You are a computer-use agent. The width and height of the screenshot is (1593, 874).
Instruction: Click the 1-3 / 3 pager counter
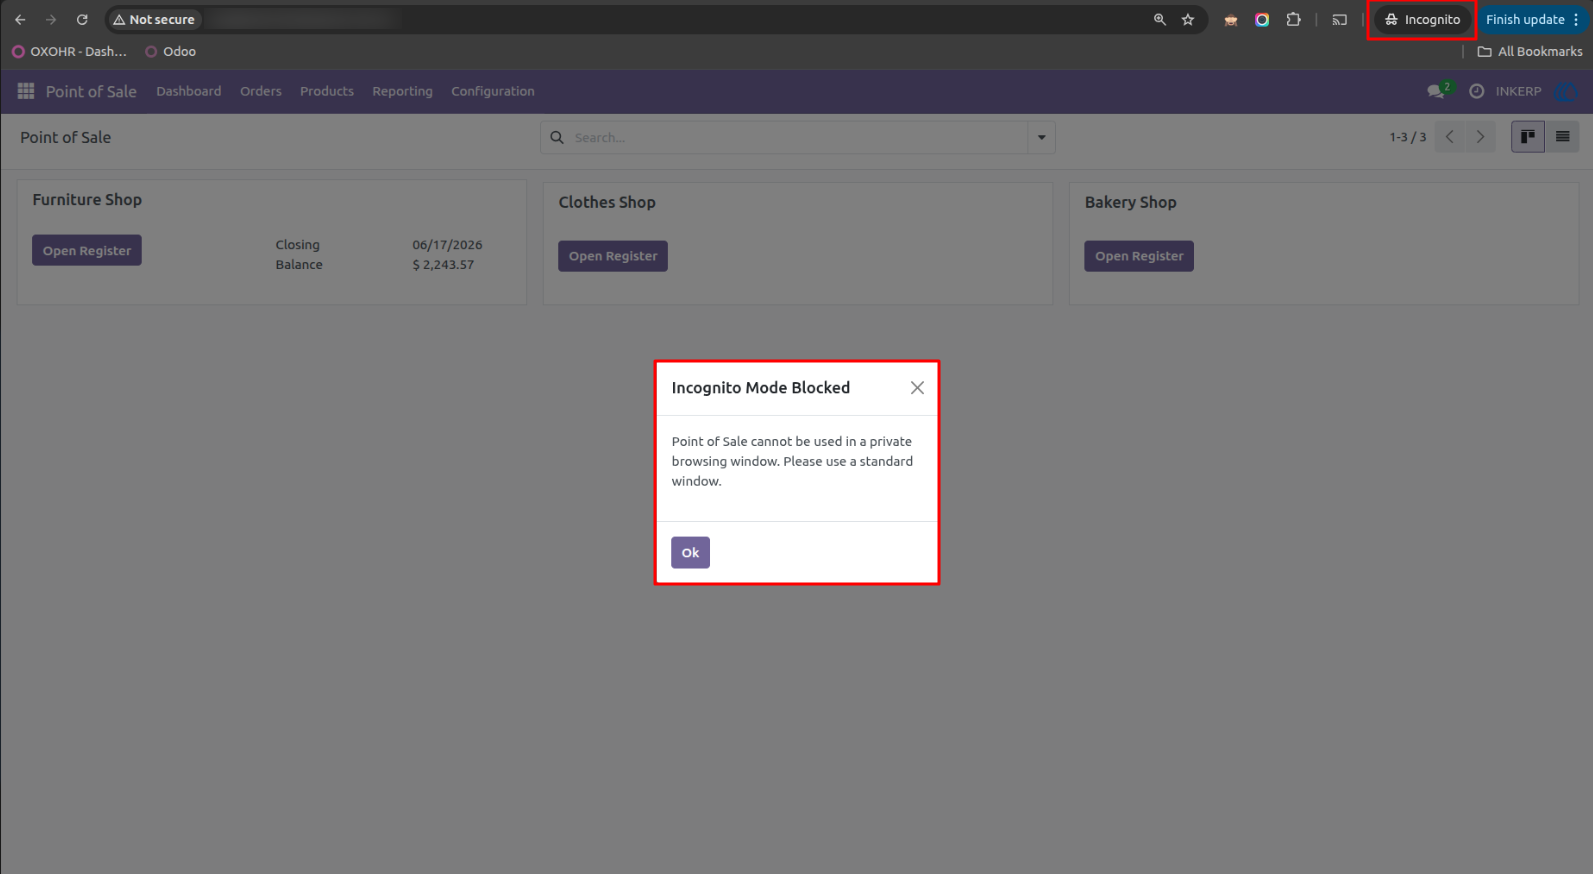tap(1407, 137)
